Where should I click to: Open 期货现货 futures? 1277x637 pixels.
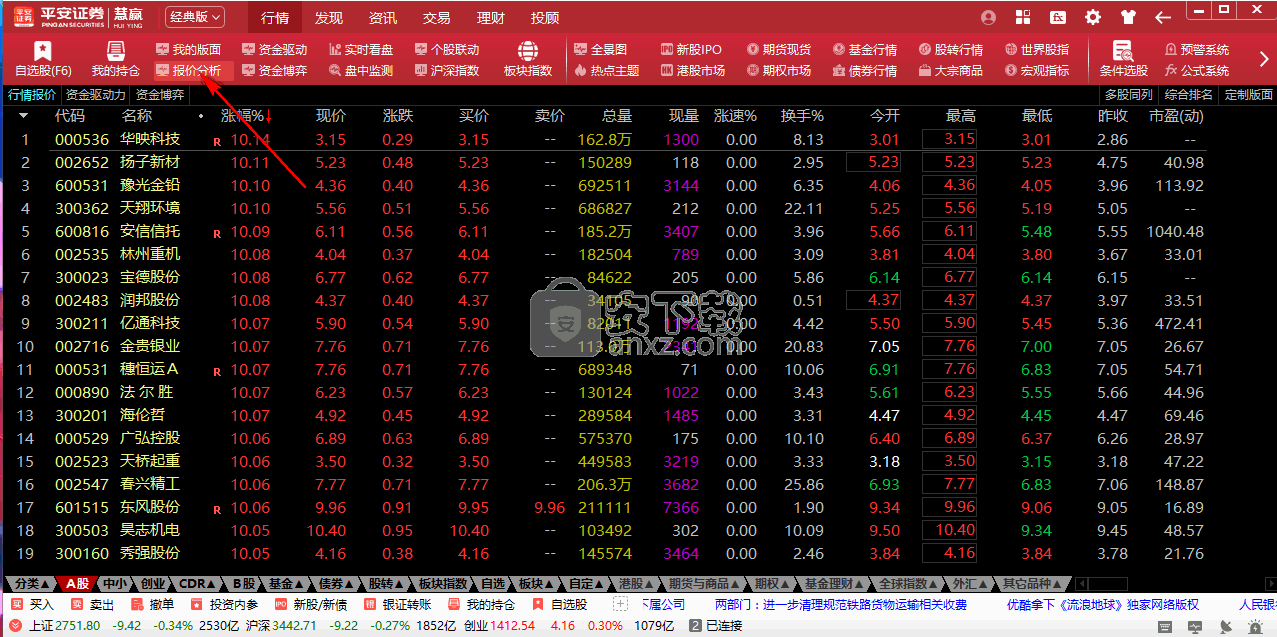pyautogui.click(x=778, y=49)
